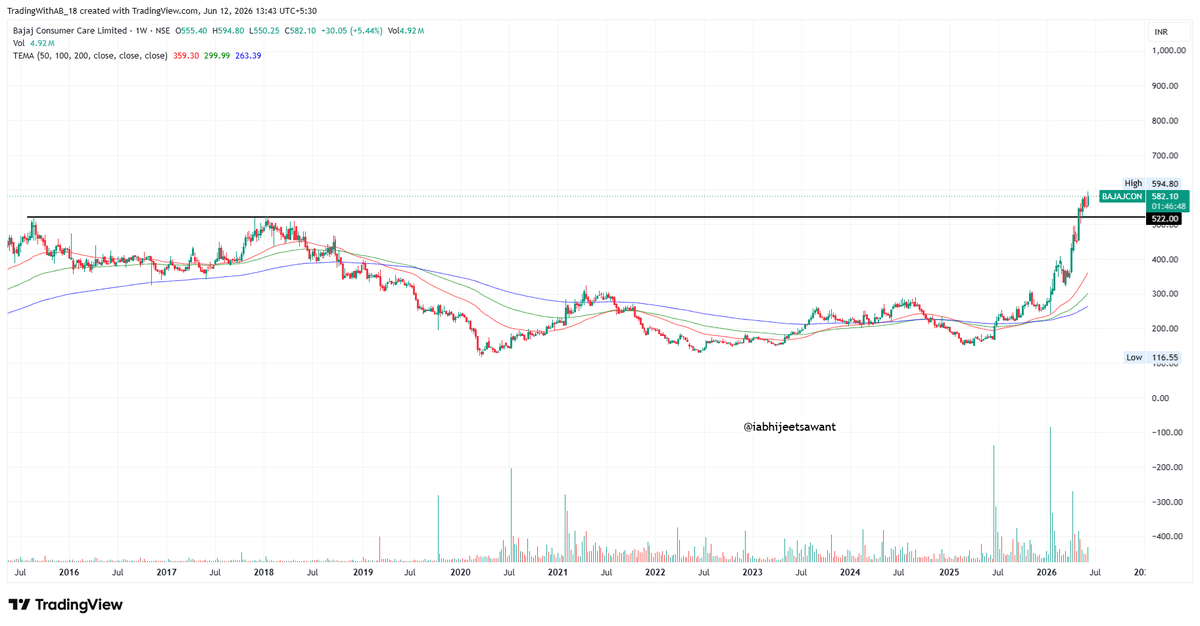The image size is (1200, 626).
Task: Click the 2021 label on the time axis
Action: [x=557, y=573]
